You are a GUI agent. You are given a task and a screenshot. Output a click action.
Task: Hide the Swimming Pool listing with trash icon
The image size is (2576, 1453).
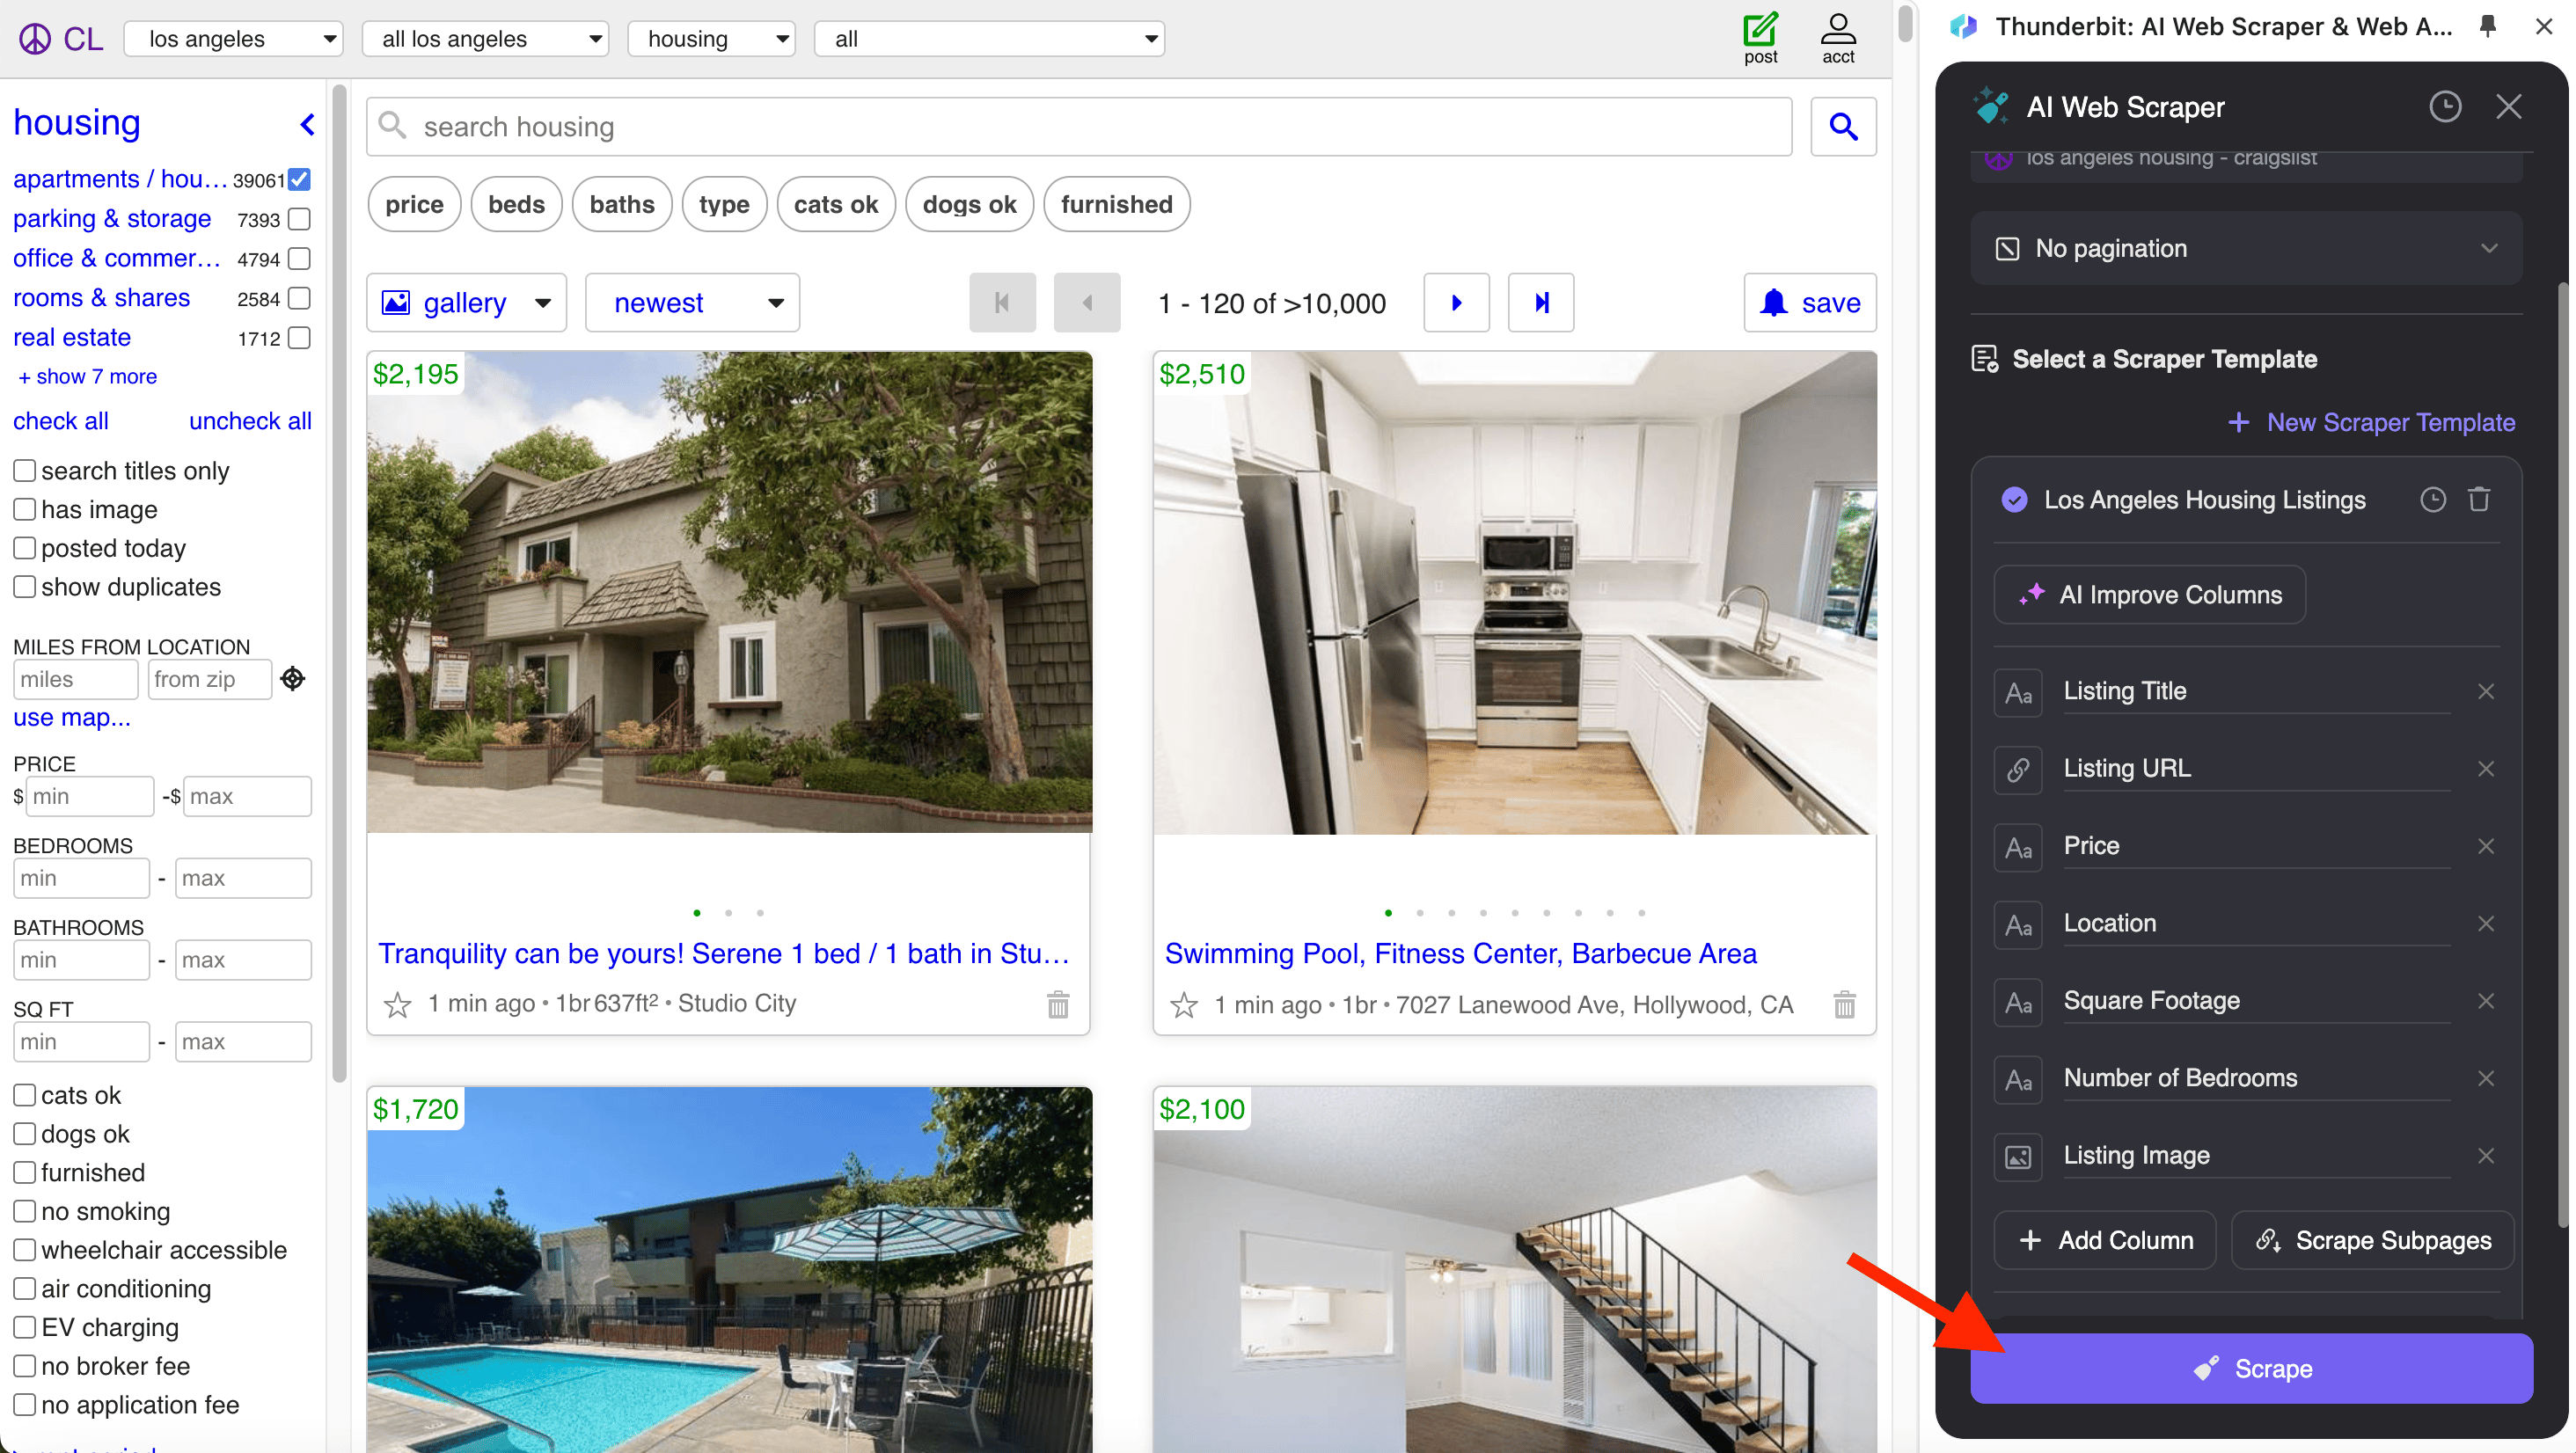click(1844, 1004)
